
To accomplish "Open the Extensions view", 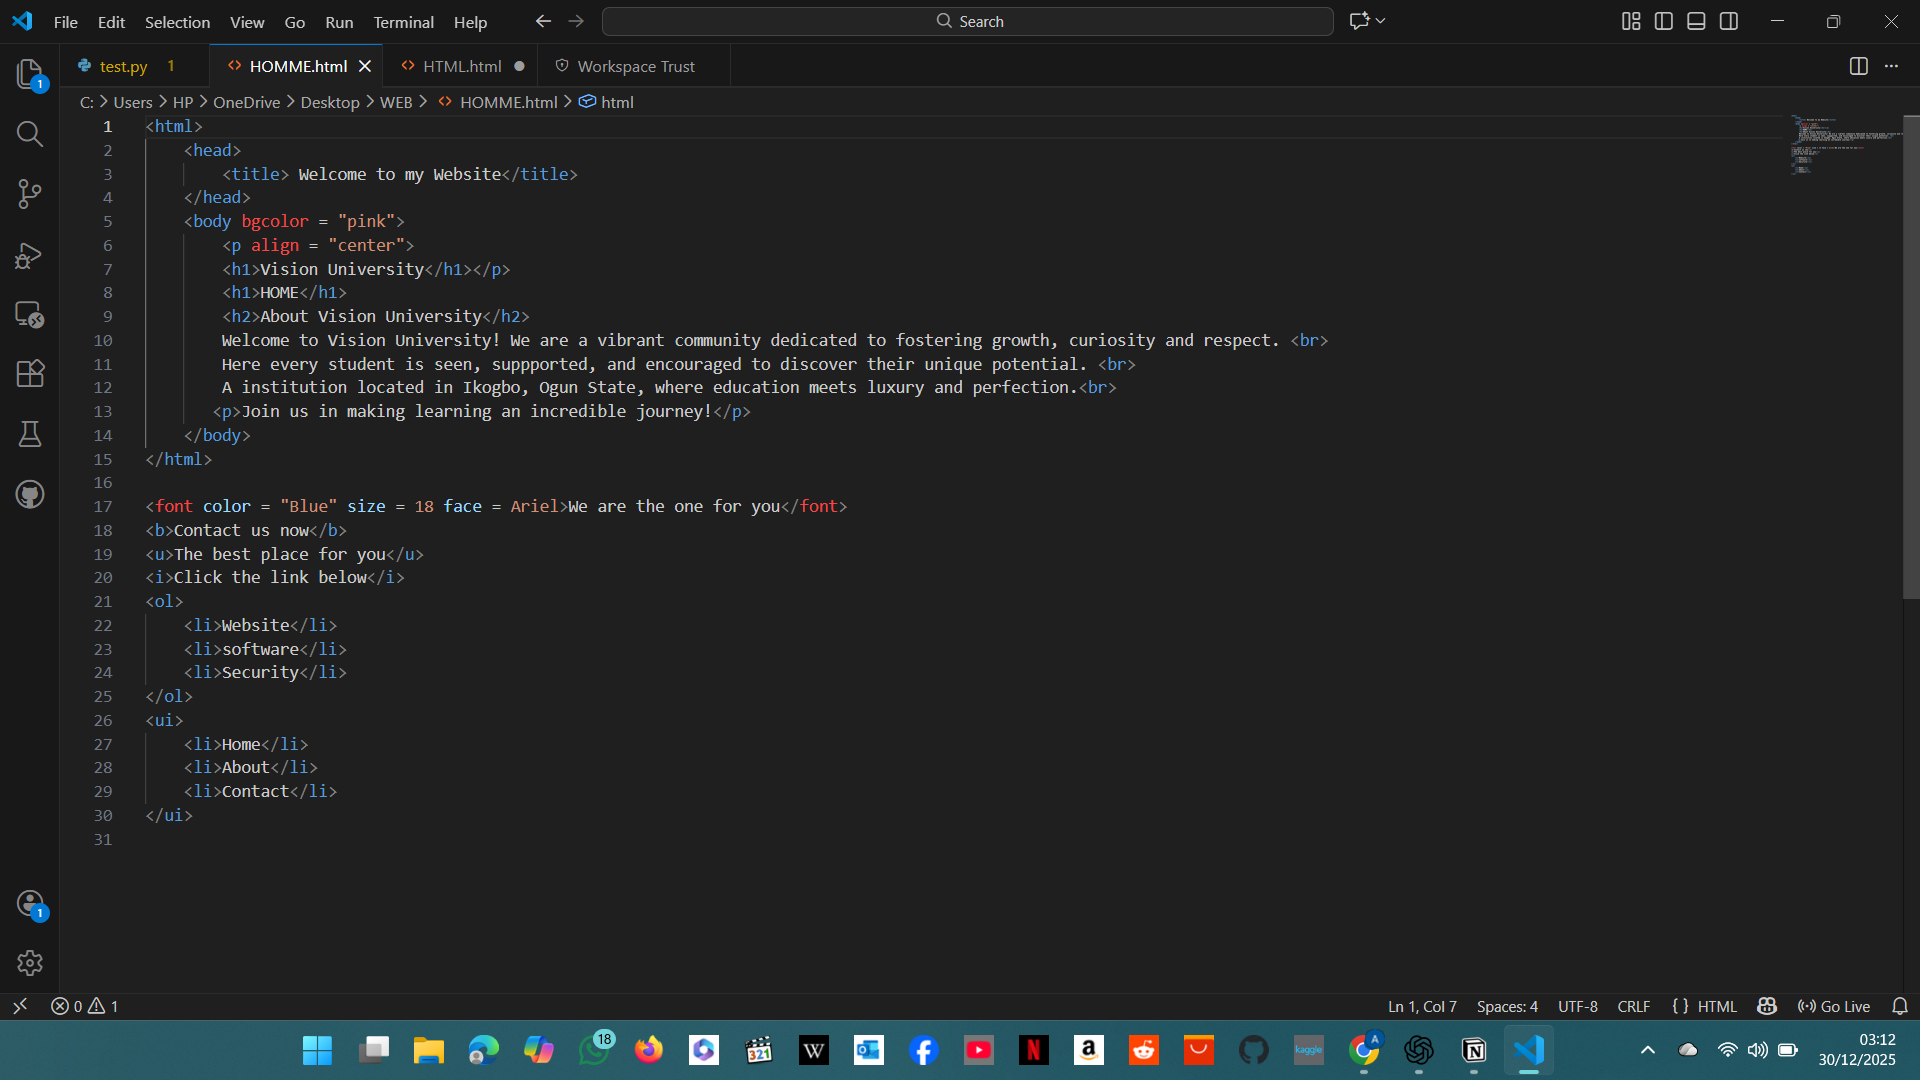I will coord(30,374).
